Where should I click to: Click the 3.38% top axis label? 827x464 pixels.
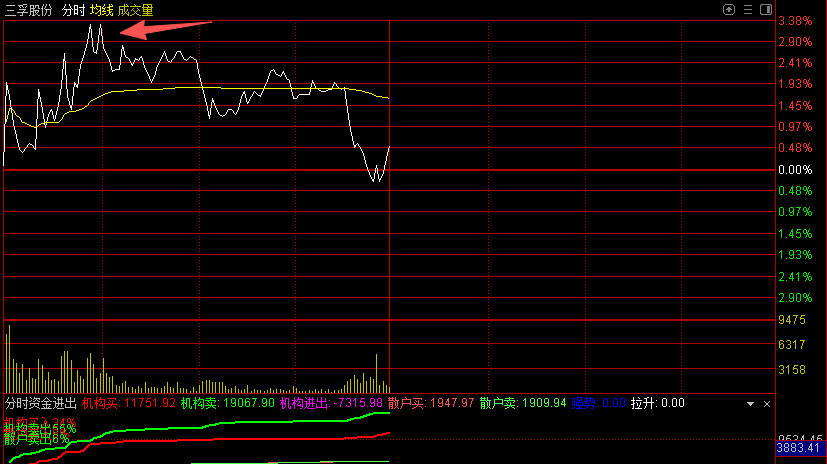795,21
